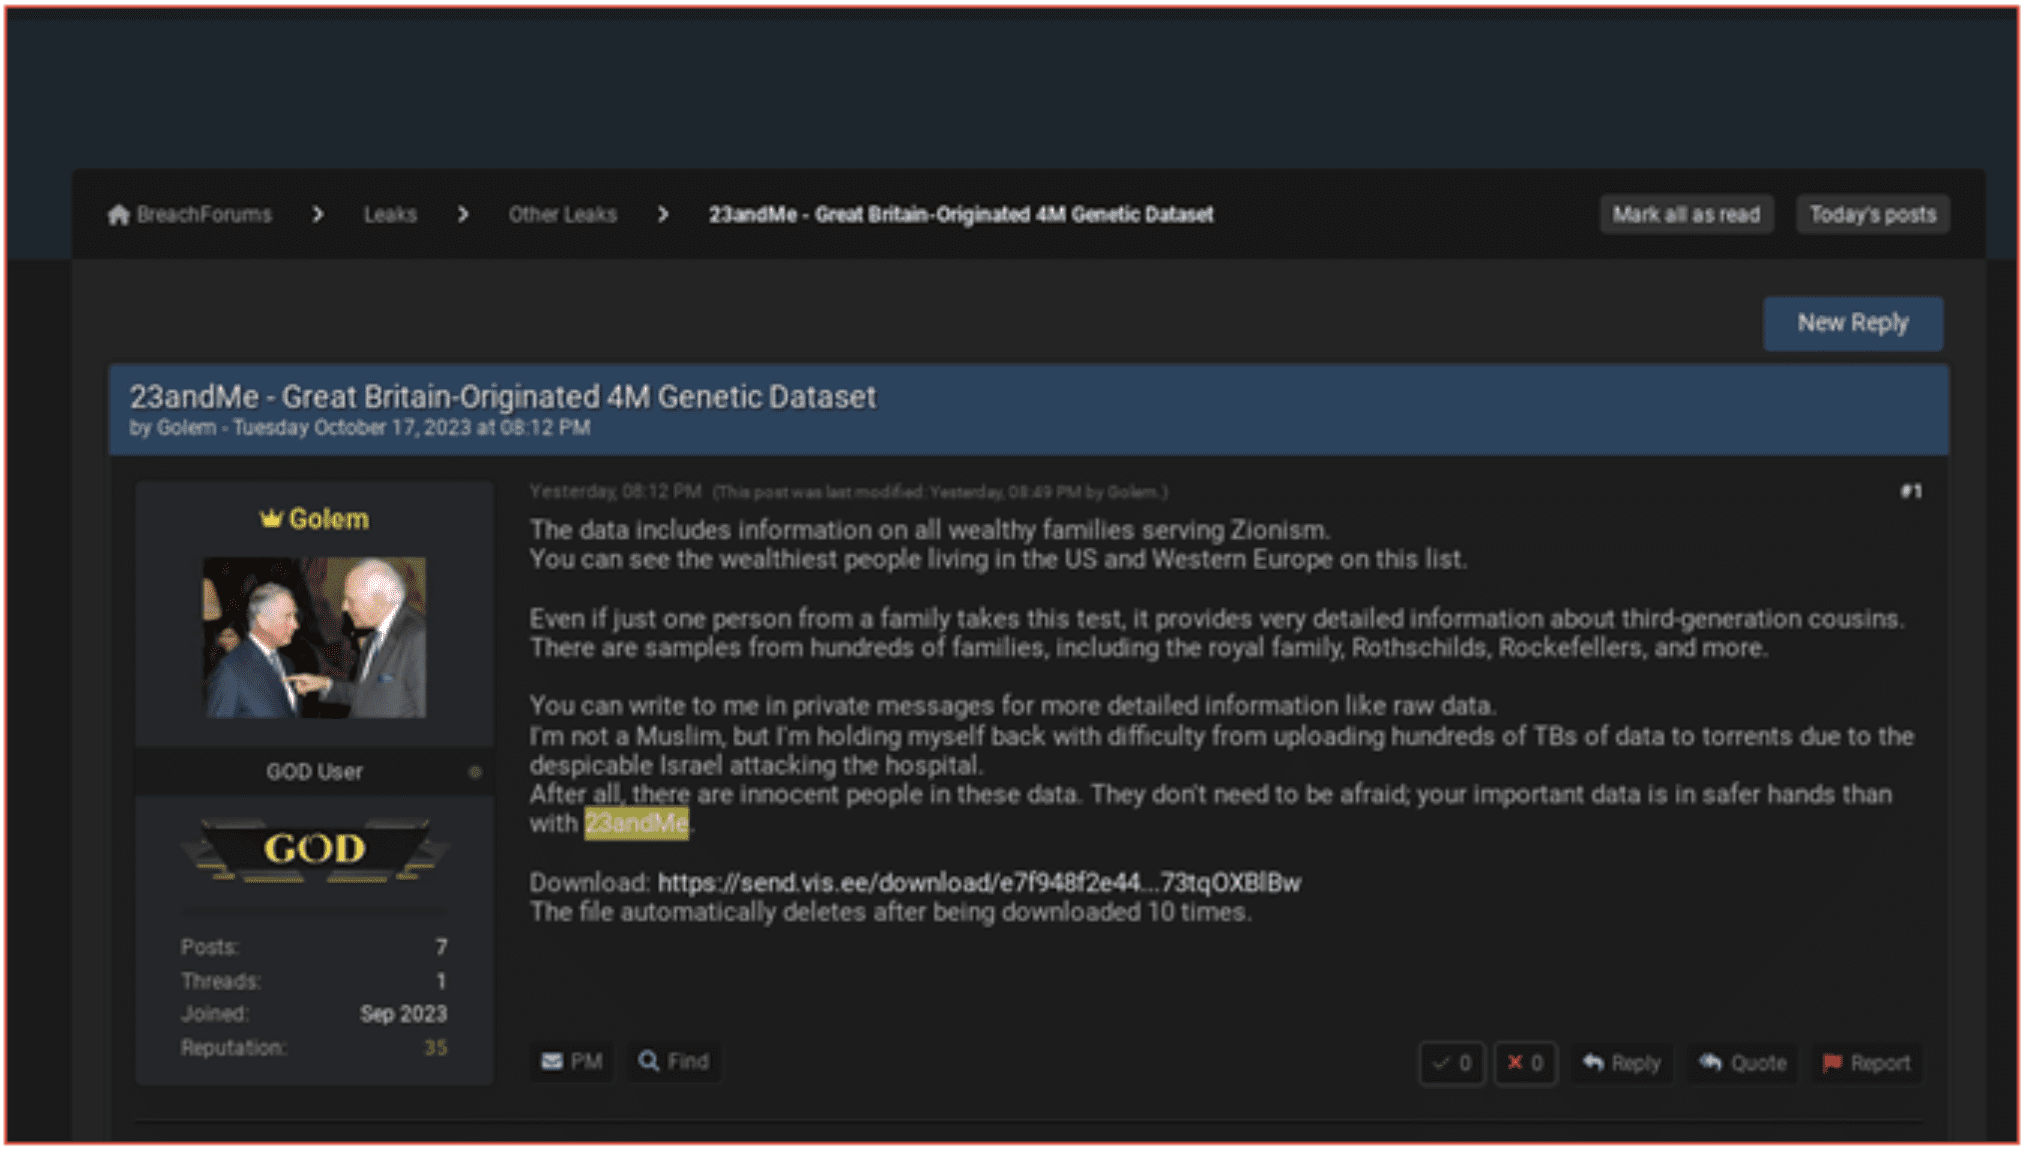The image size is (2026, 1152).
Task: Send a PM to the poster
Action: 572,1061
